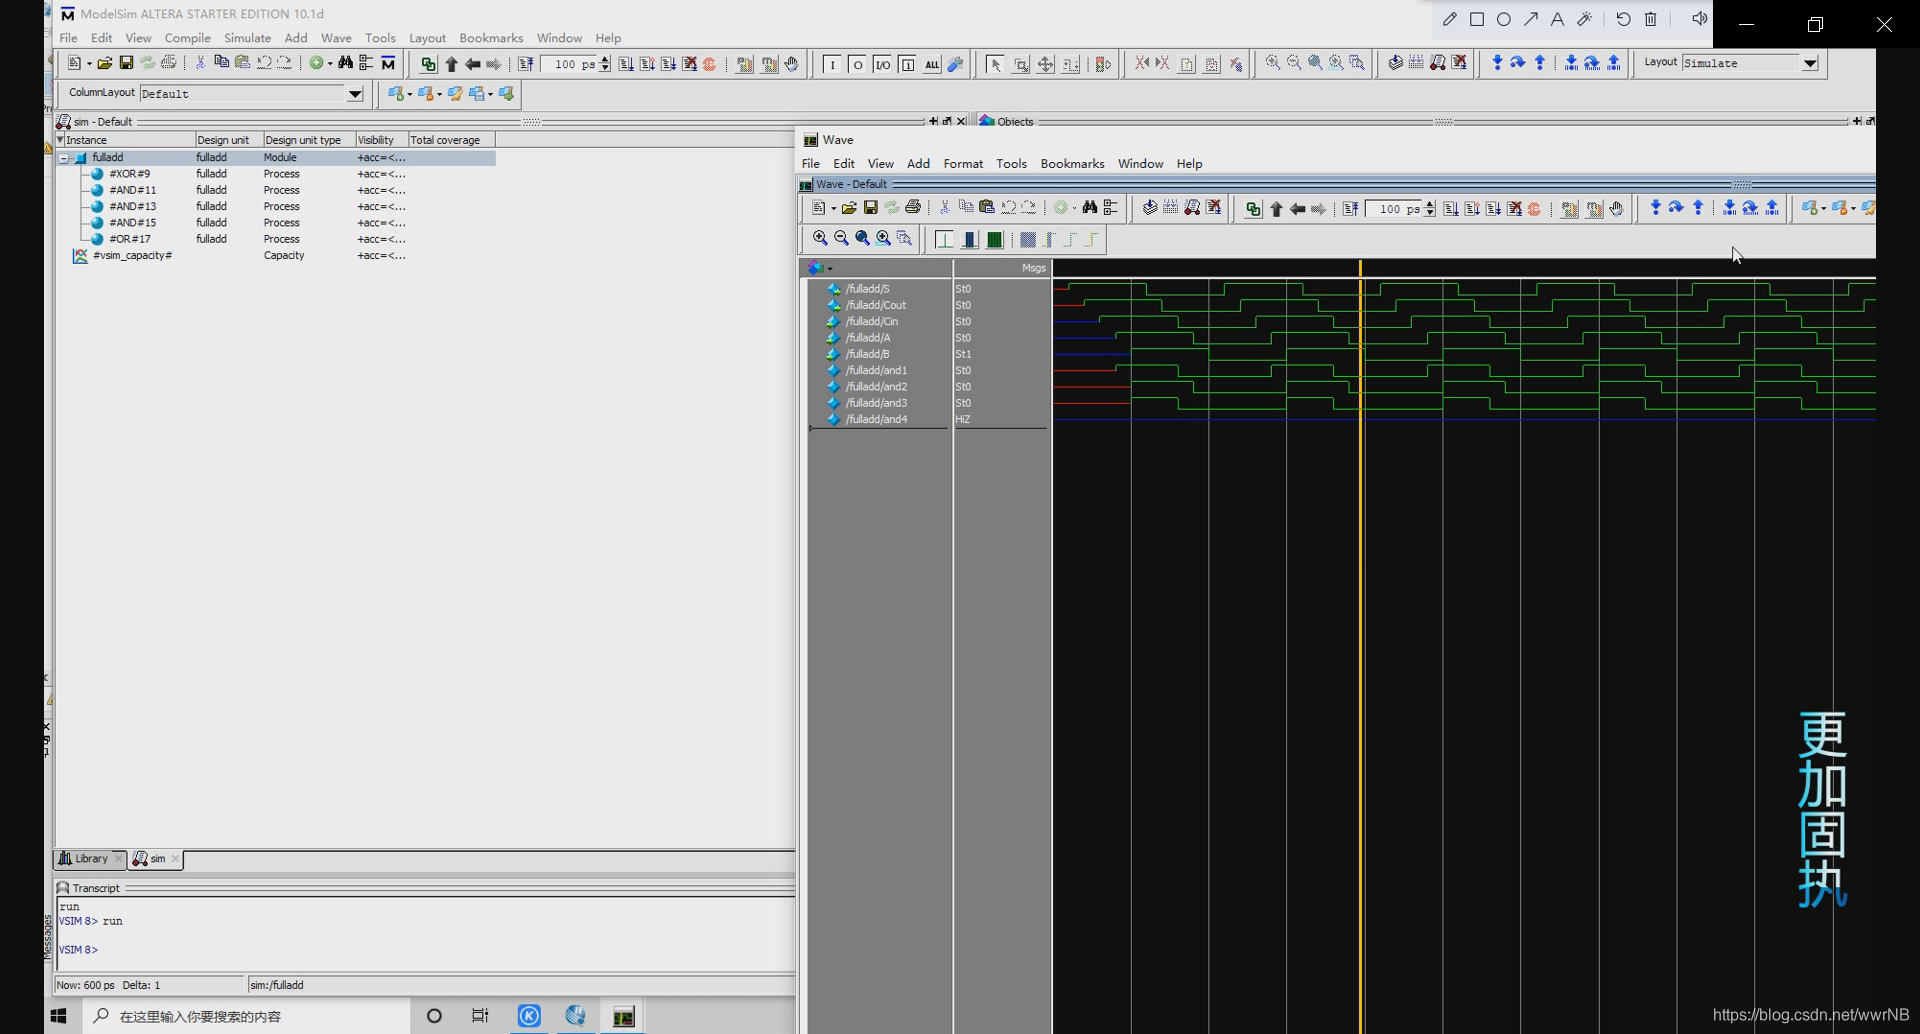This screenshot has width=1920, height=1034.
Task: Select the /fulladd/and4 signal in Wave
Action: pos(876,420)
